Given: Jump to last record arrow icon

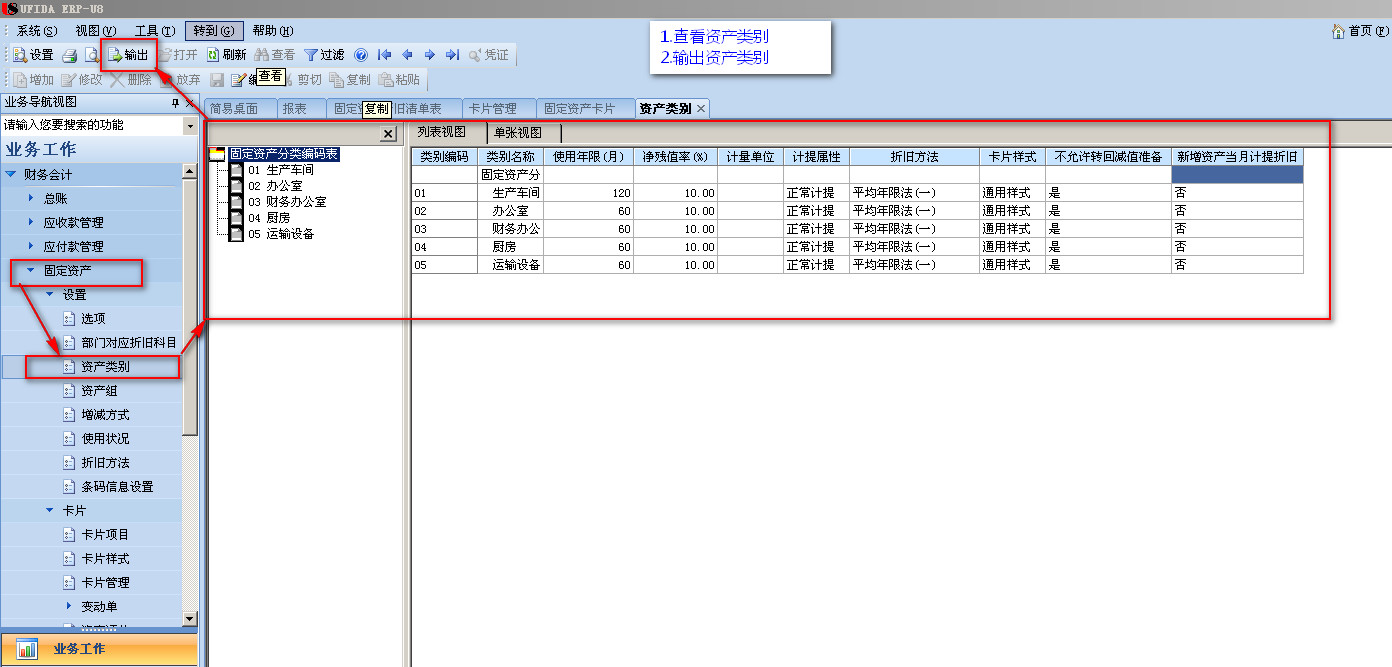Looking at the screenshot, I should click(452, 55).
